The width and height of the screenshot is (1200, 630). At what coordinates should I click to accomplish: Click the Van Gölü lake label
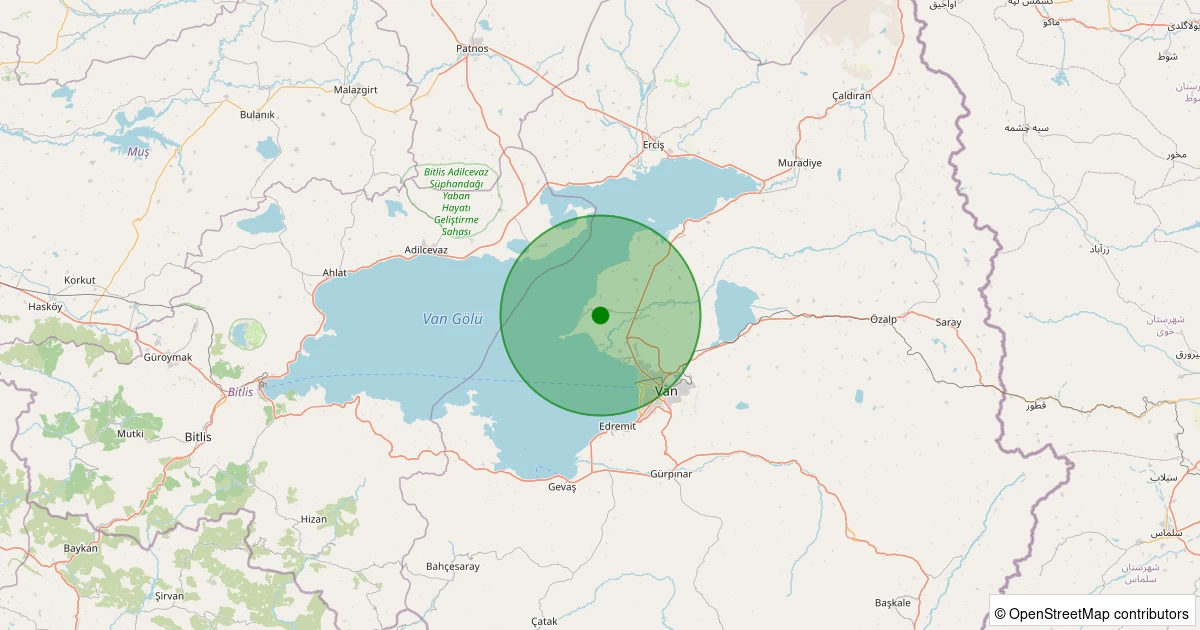click(452, 319)
